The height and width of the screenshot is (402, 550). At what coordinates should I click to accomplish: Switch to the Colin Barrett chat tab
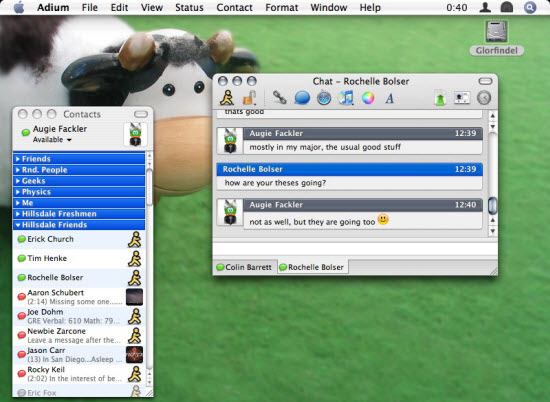pos(244,267)
